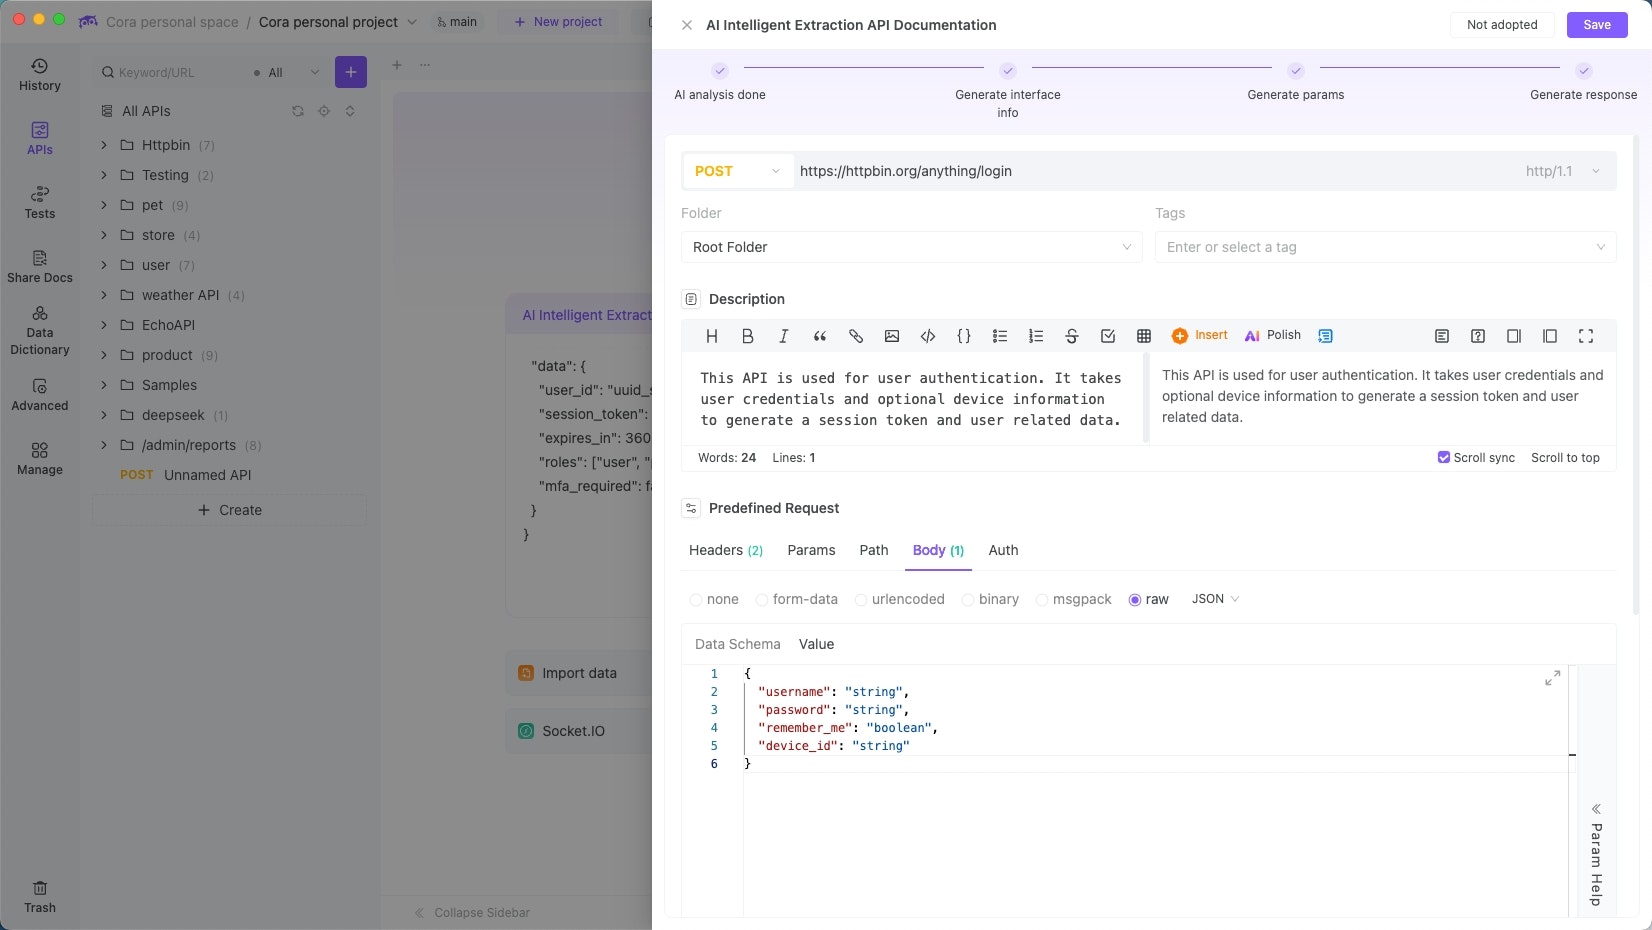The height and width of the screenshot is (930, 1652).
Task: Insert a table in description
Action: 1144,336
